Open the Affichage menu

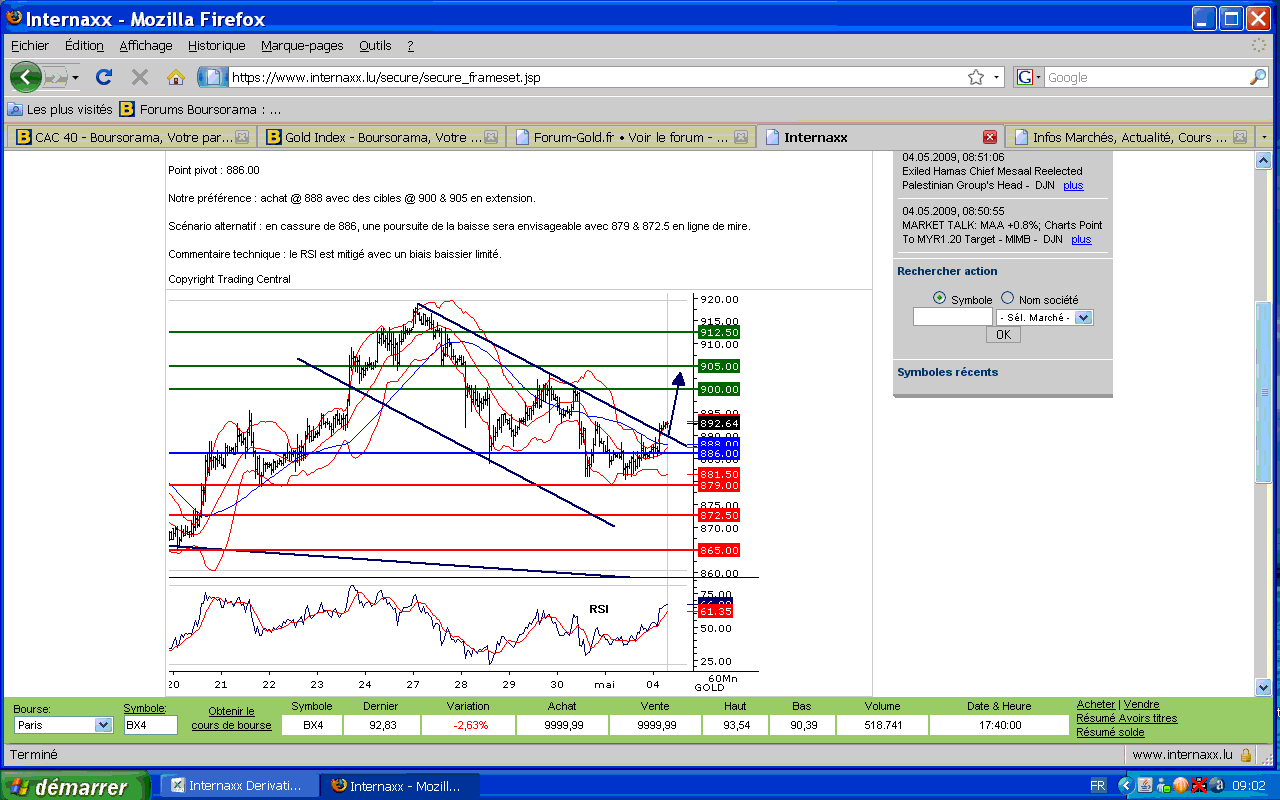[x=146, y=45]
